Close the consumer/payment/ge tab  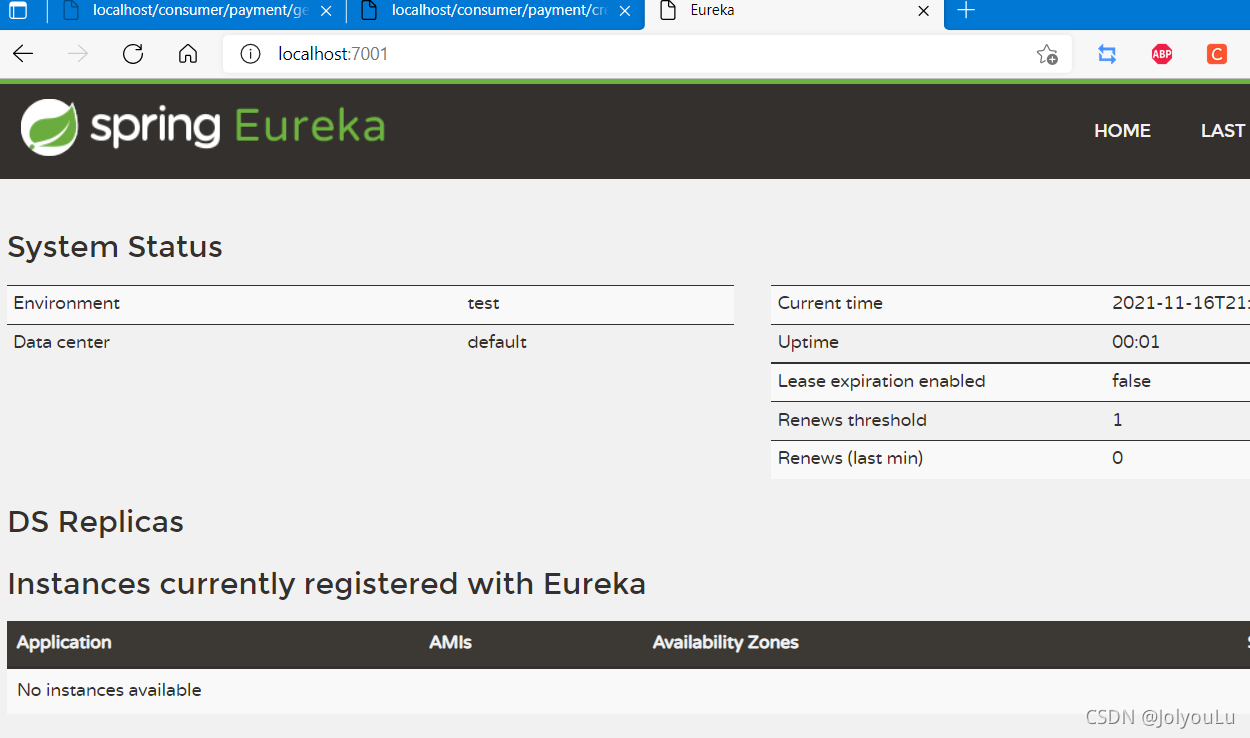[326, 12]
